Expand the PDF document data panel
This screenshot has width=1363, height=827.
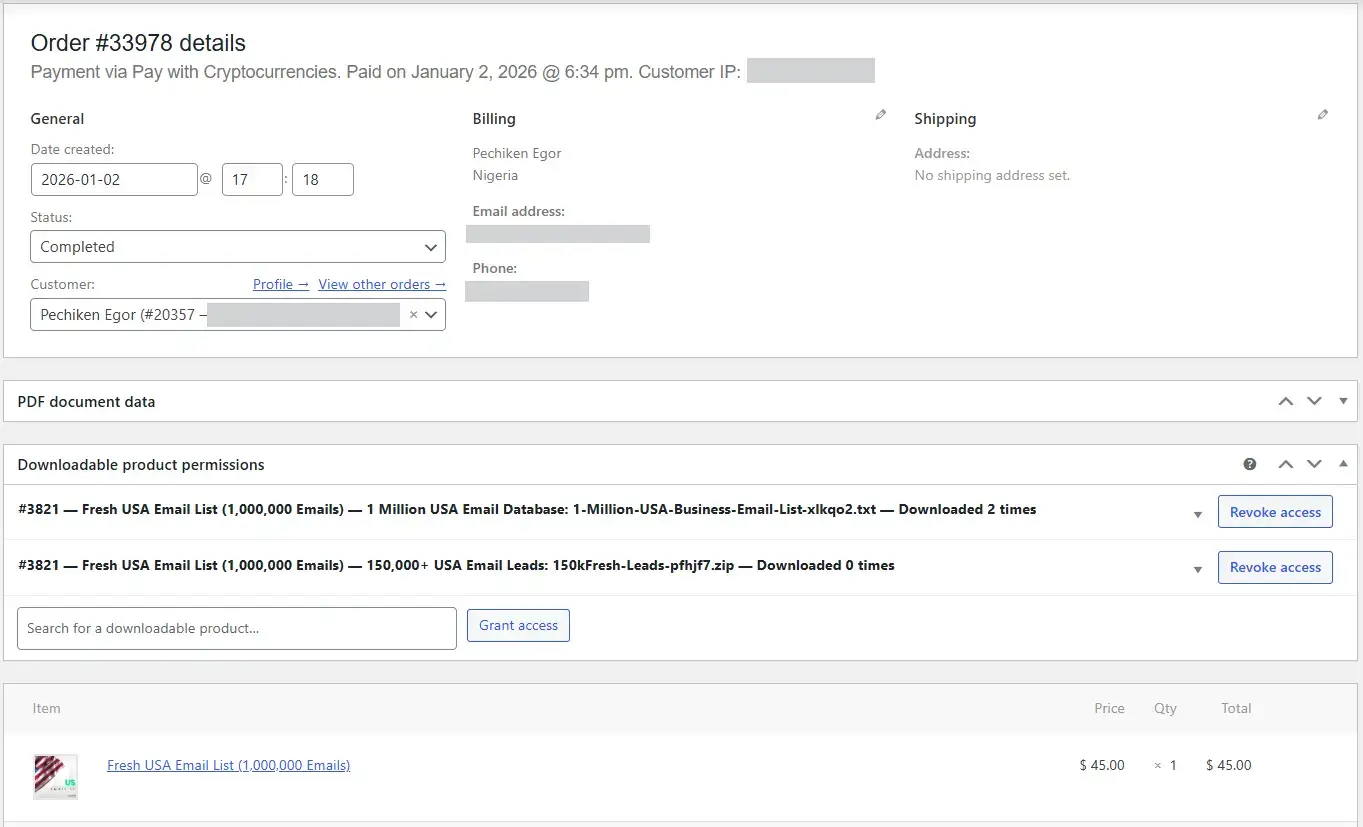point(1343,401)
